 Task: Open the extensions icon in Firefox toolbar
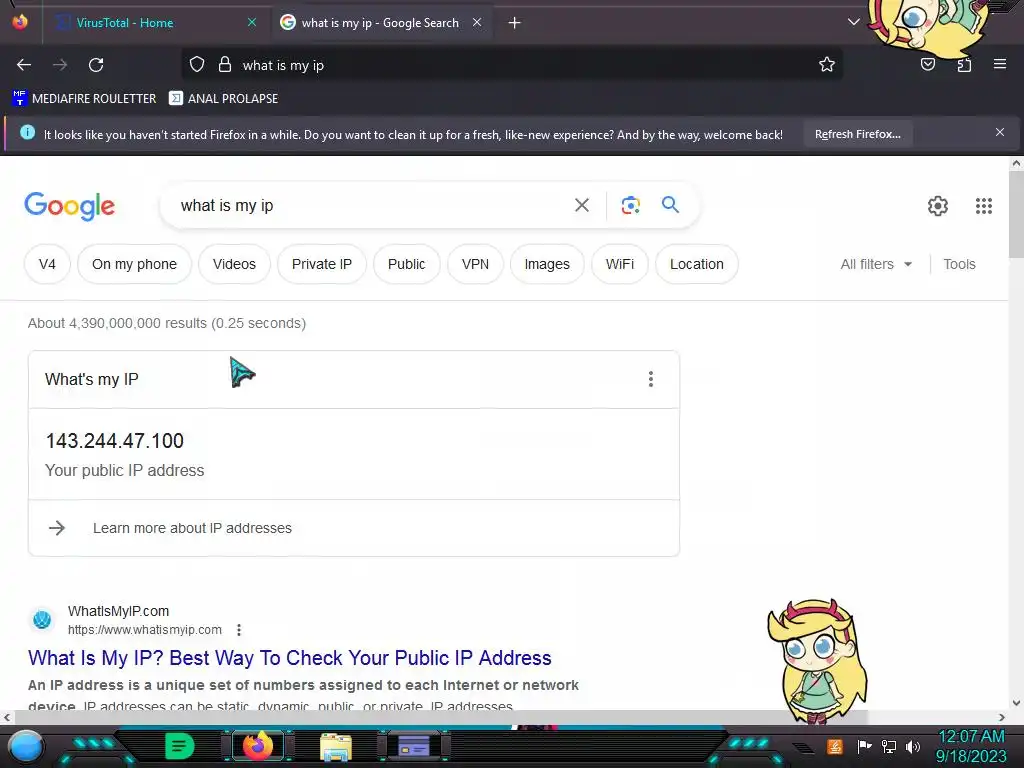(x=964, y=65)
